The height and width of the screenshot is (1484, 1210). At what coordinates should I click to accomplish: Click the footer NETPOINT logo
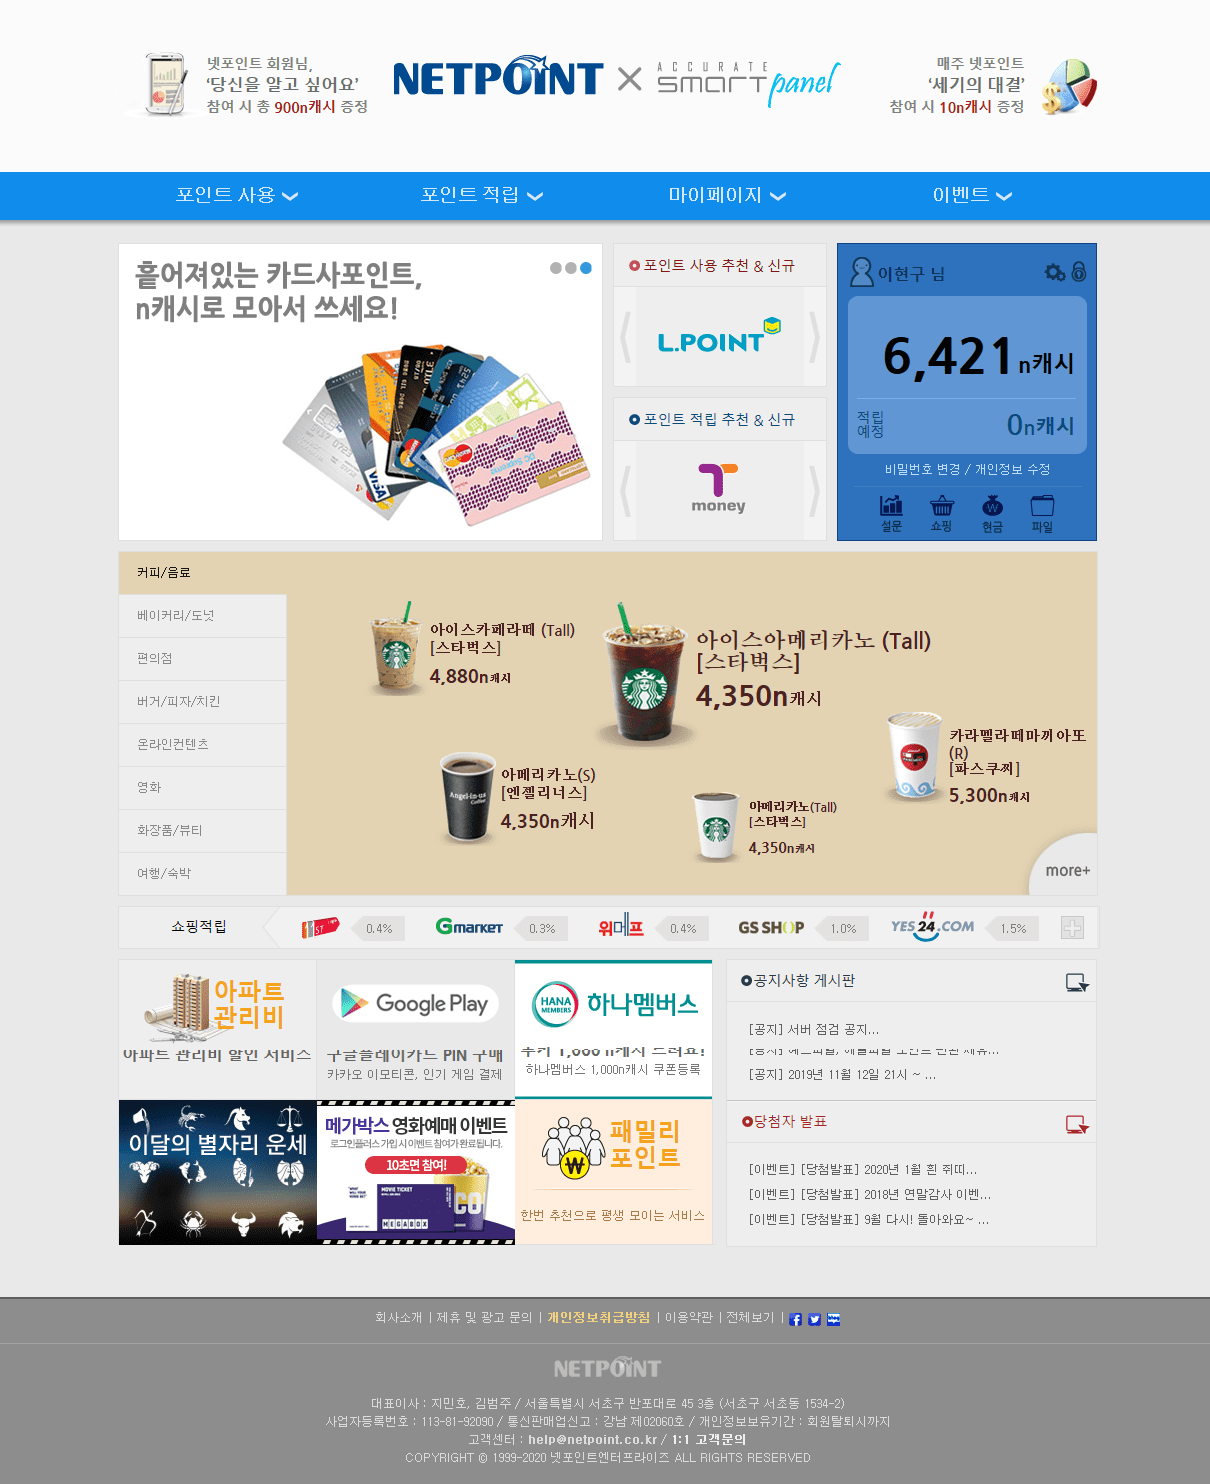607,1368
